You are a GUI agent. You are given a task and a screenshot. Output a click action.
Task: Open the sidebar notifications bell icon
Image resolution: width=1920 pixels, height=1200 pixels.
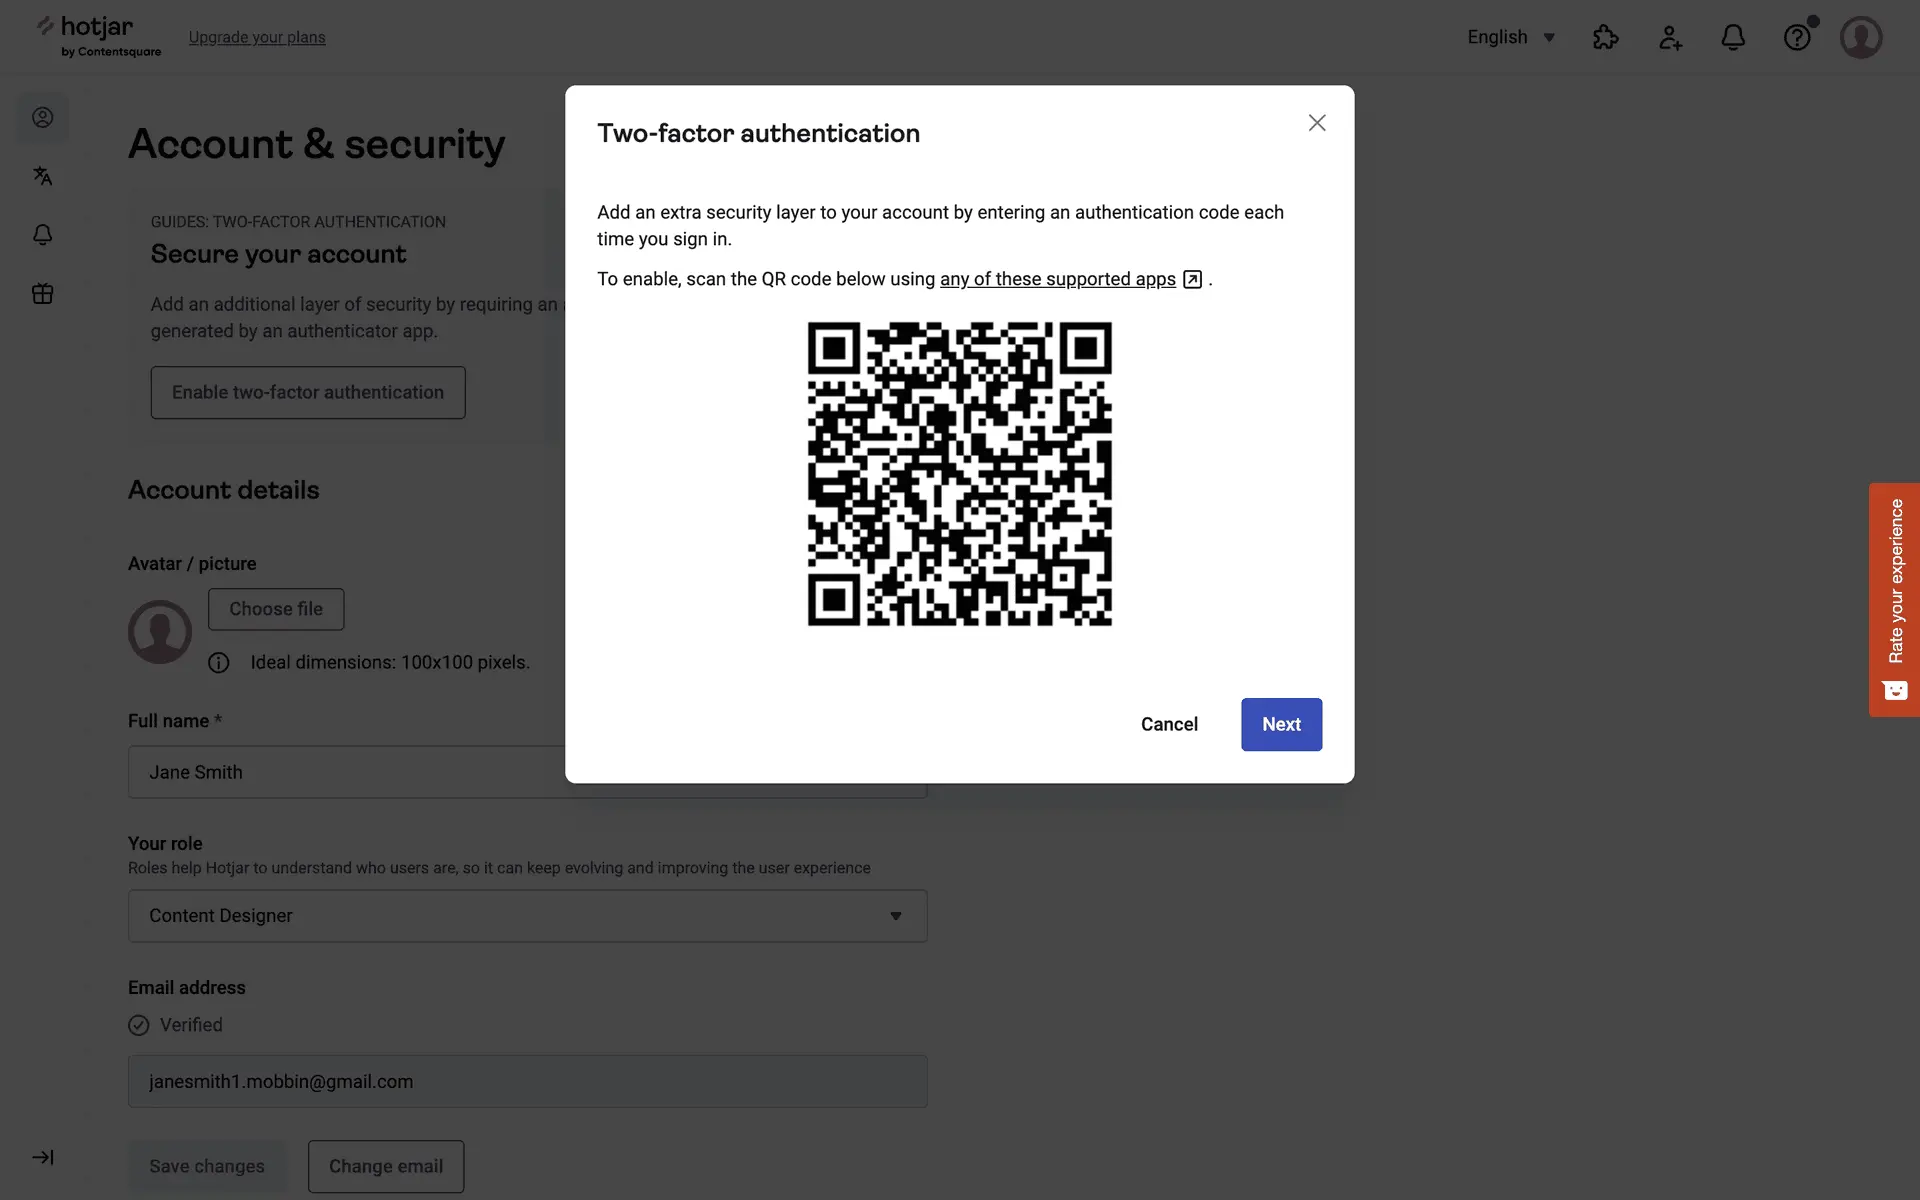pyautogui.click(x=42, y=235)
